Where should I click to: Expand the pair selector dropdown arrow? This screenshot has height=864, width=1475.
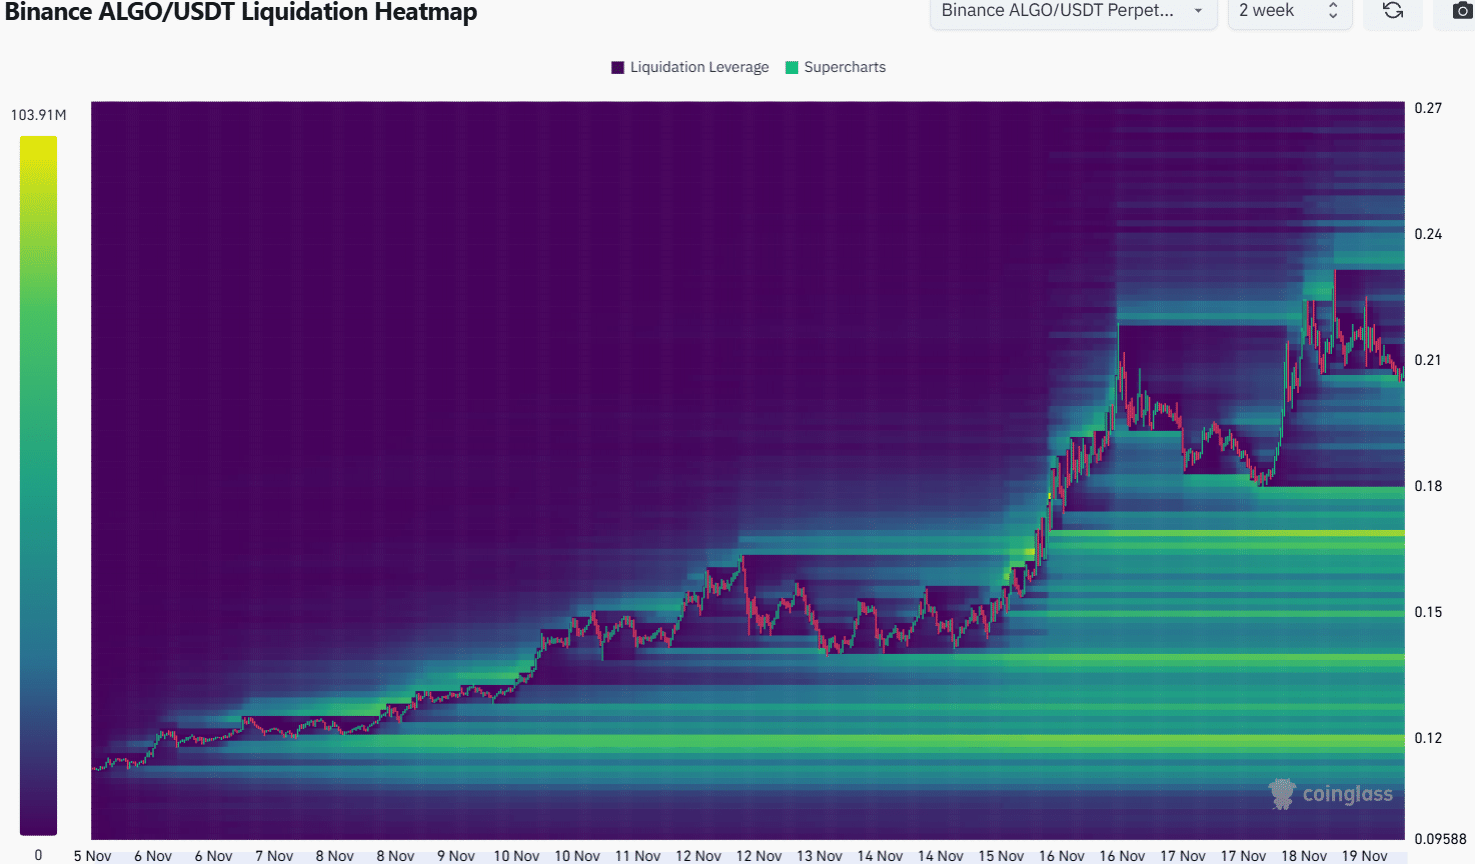[x=1198, y=11]
